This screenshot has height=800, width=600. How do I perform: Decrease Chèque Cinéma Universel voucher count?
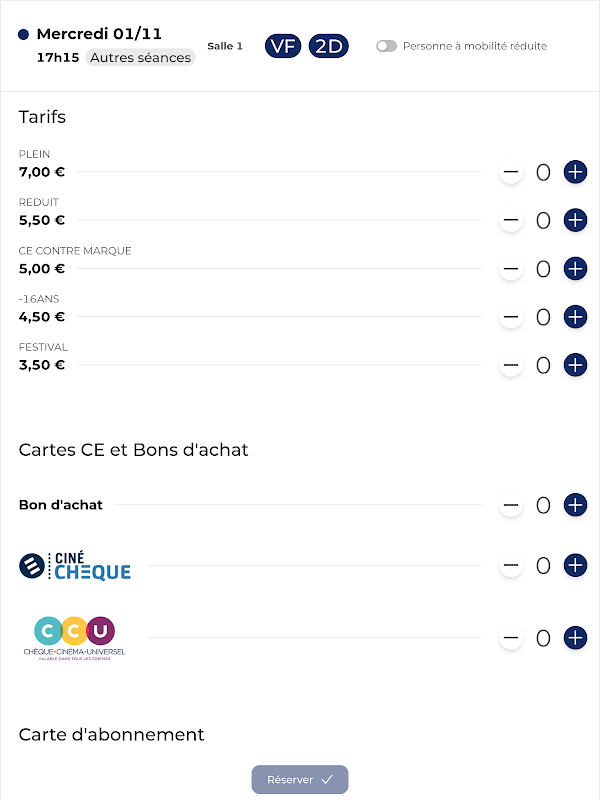pyautogui.click(x=511, y=637)
